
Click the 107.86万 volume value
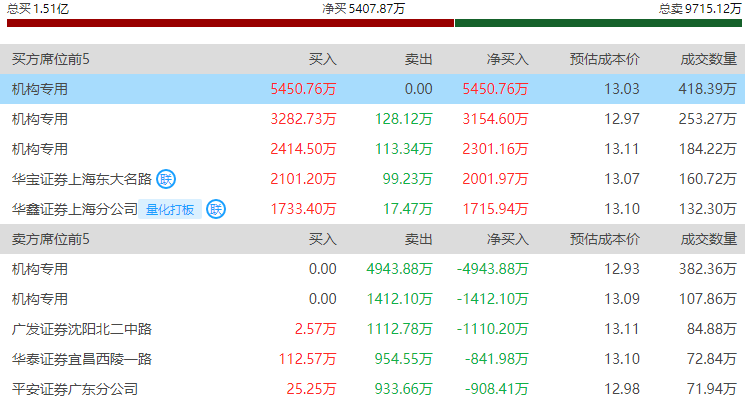(707, 299)
